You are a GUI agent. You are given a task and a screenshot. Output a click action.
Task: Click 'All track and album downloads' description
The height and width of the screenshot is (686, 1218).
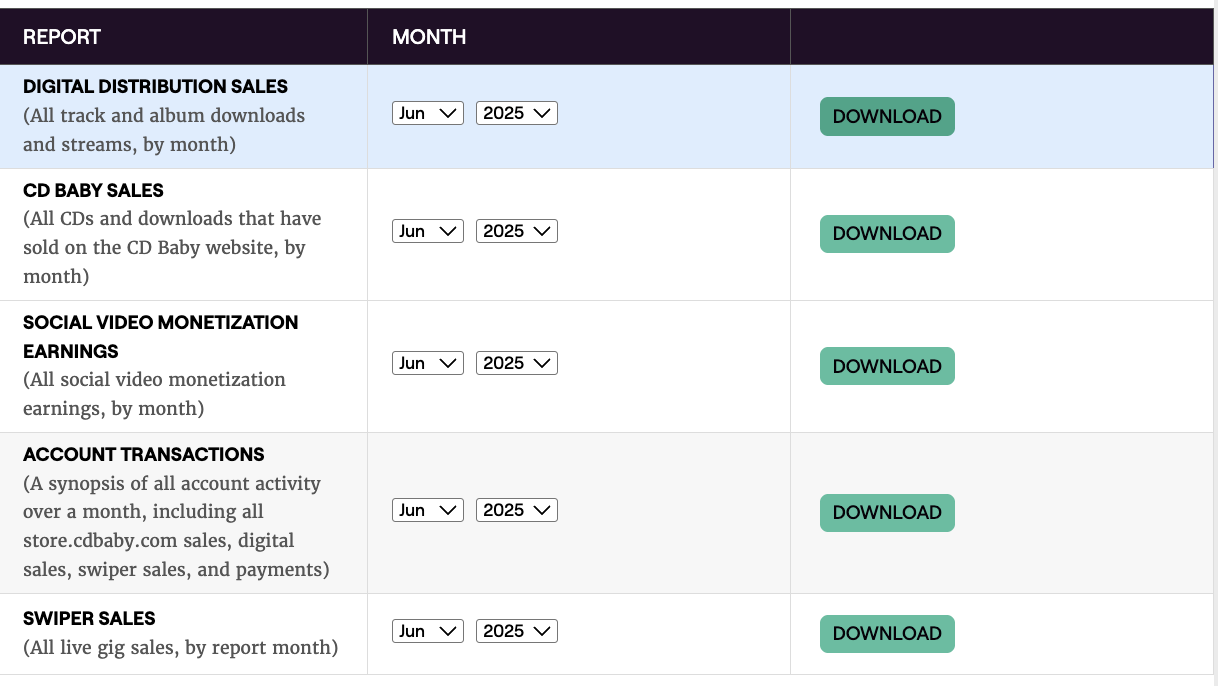tap(164, 130)
